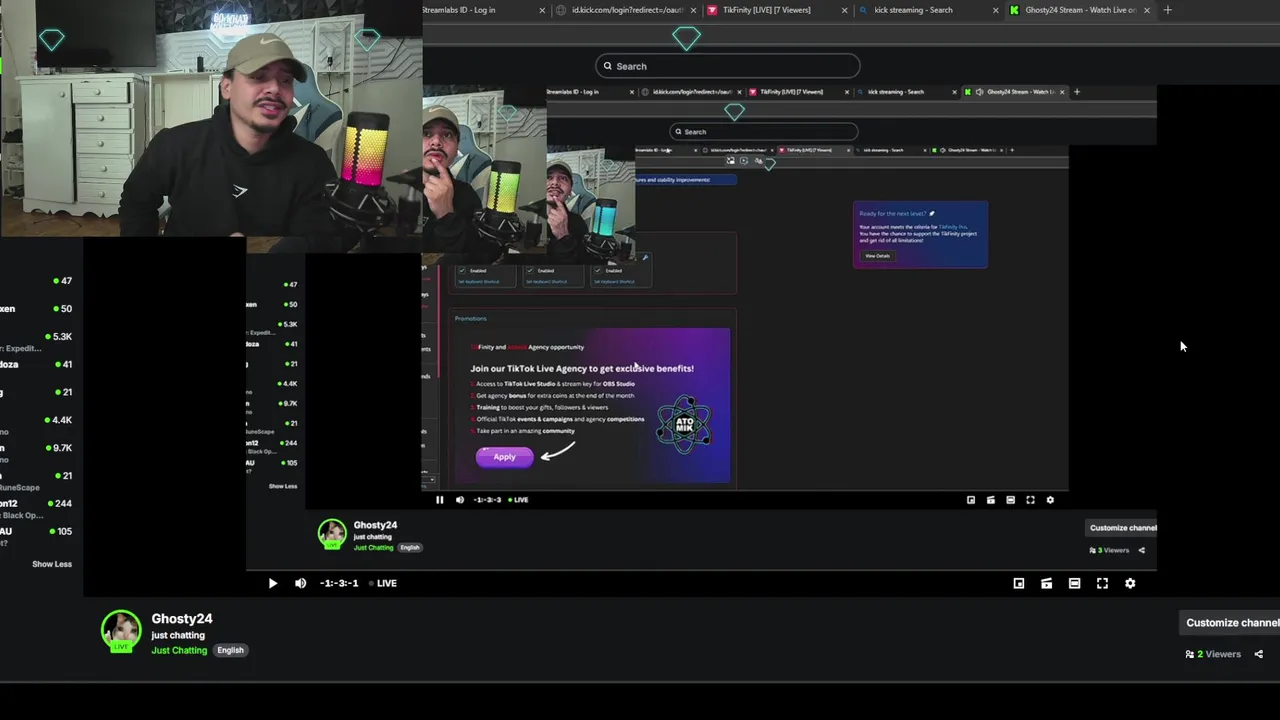Click View Details in the purple upgrade card
This screenshot has height=720, width=1280.
coord(877,256)
